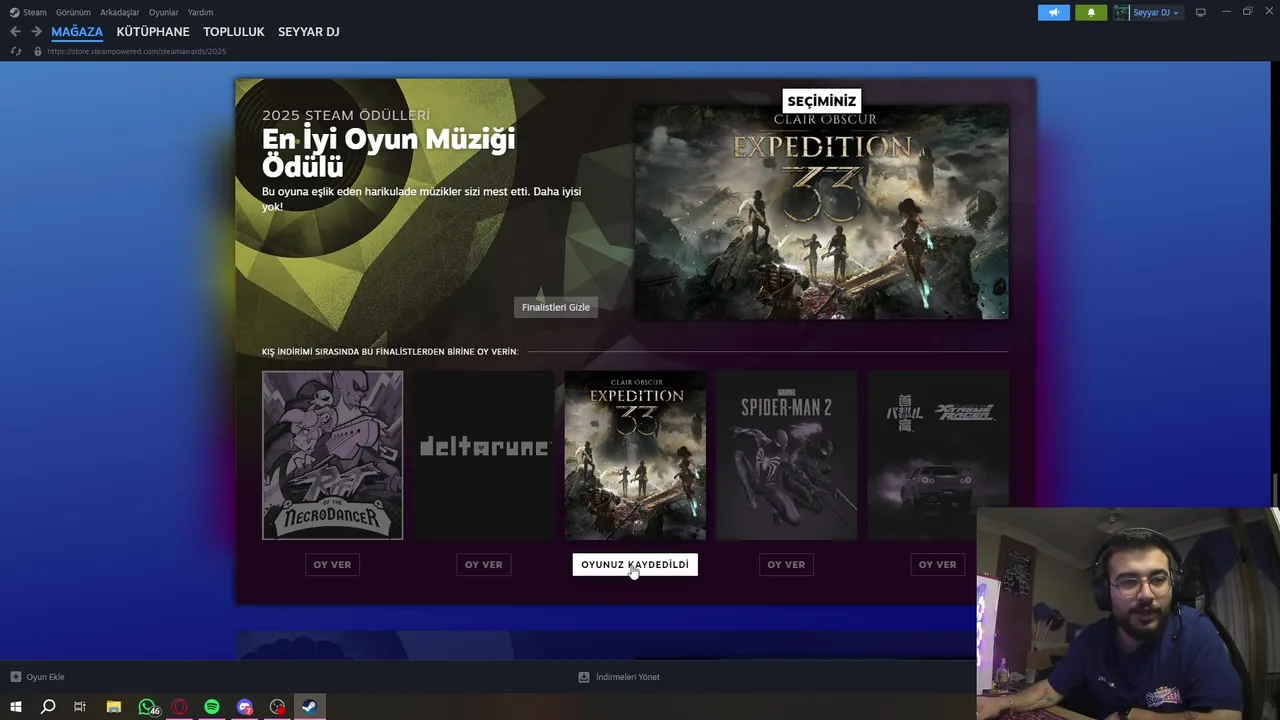
Task: Open the İndirmeleri Yönet link
Action: tap(628, 677)
